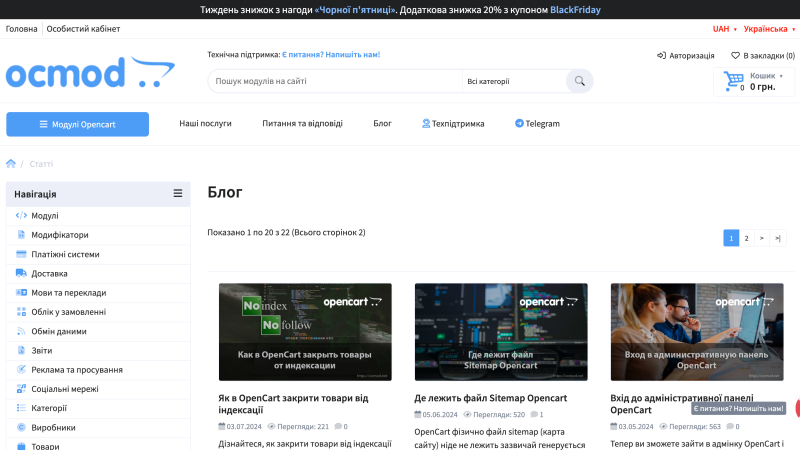Click the Модифікатори file icon
Image resolution: width=800 pixels, height=450 pixels.
pos(21,235)
